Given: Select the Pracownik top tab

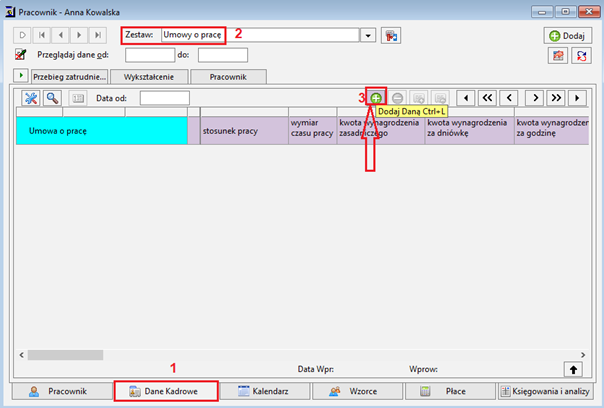Looking at the screenshot, I should [228, 77].
